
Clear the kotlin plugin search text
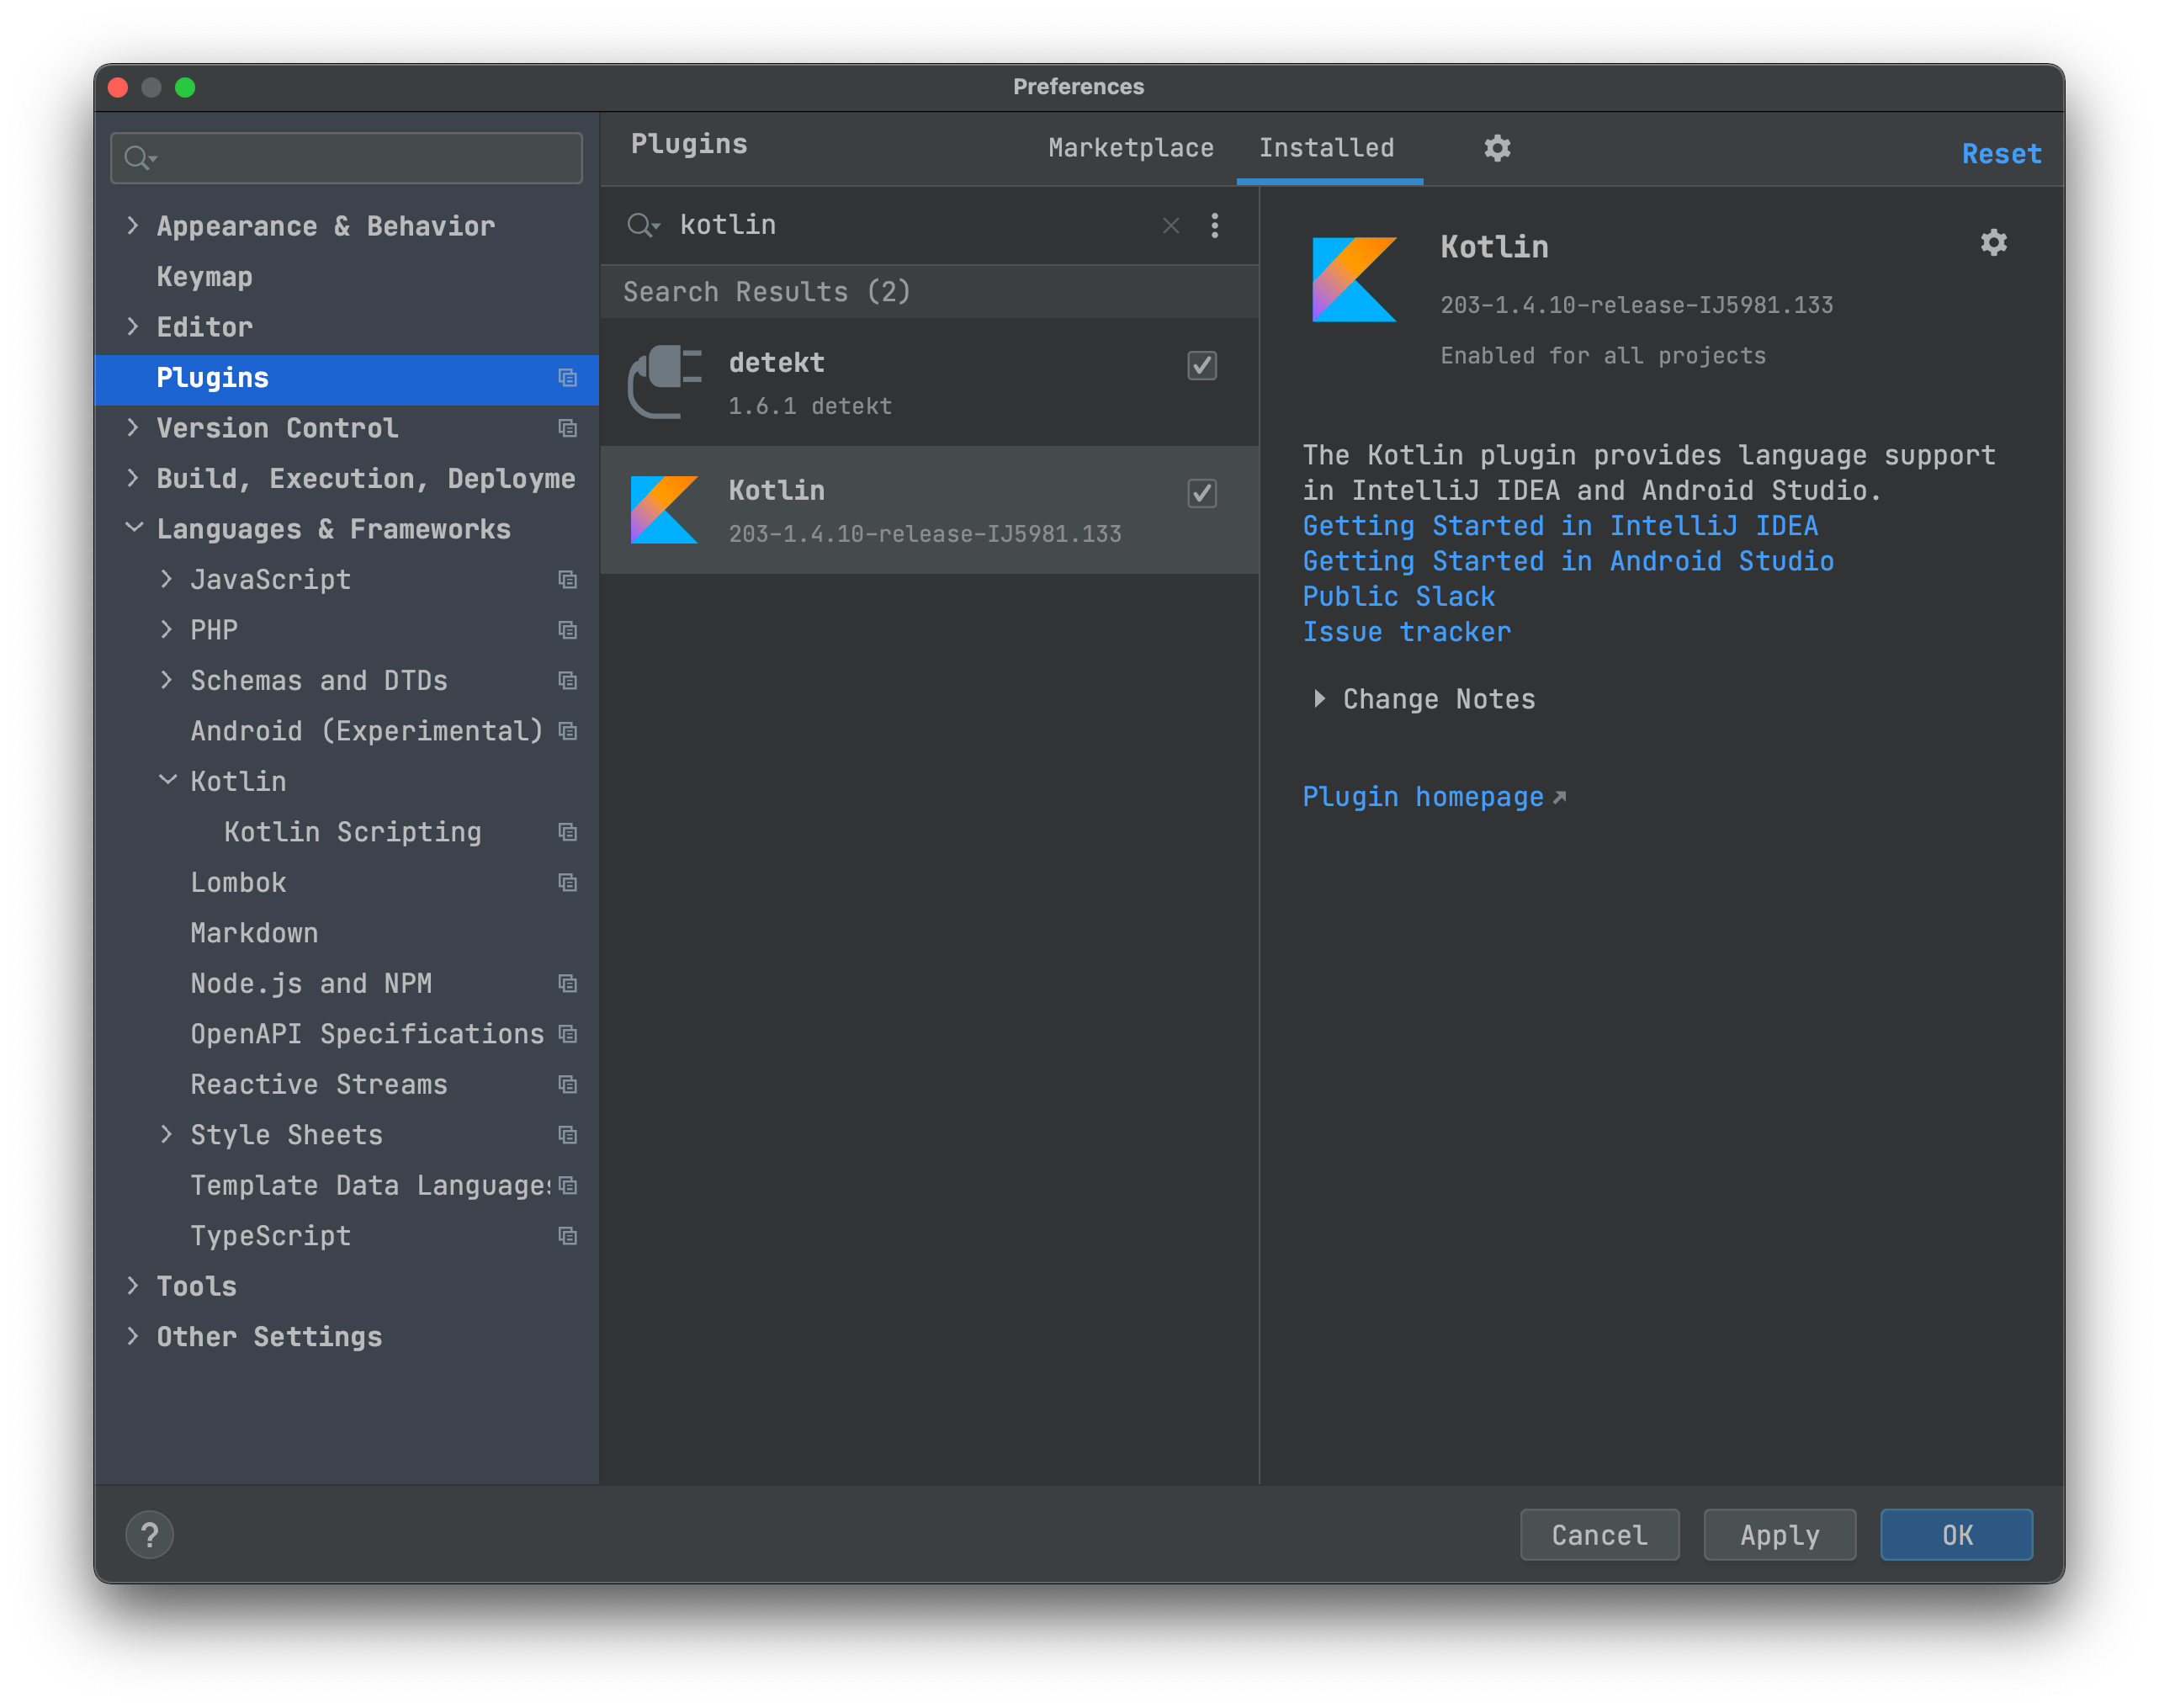click(1171, 226)
